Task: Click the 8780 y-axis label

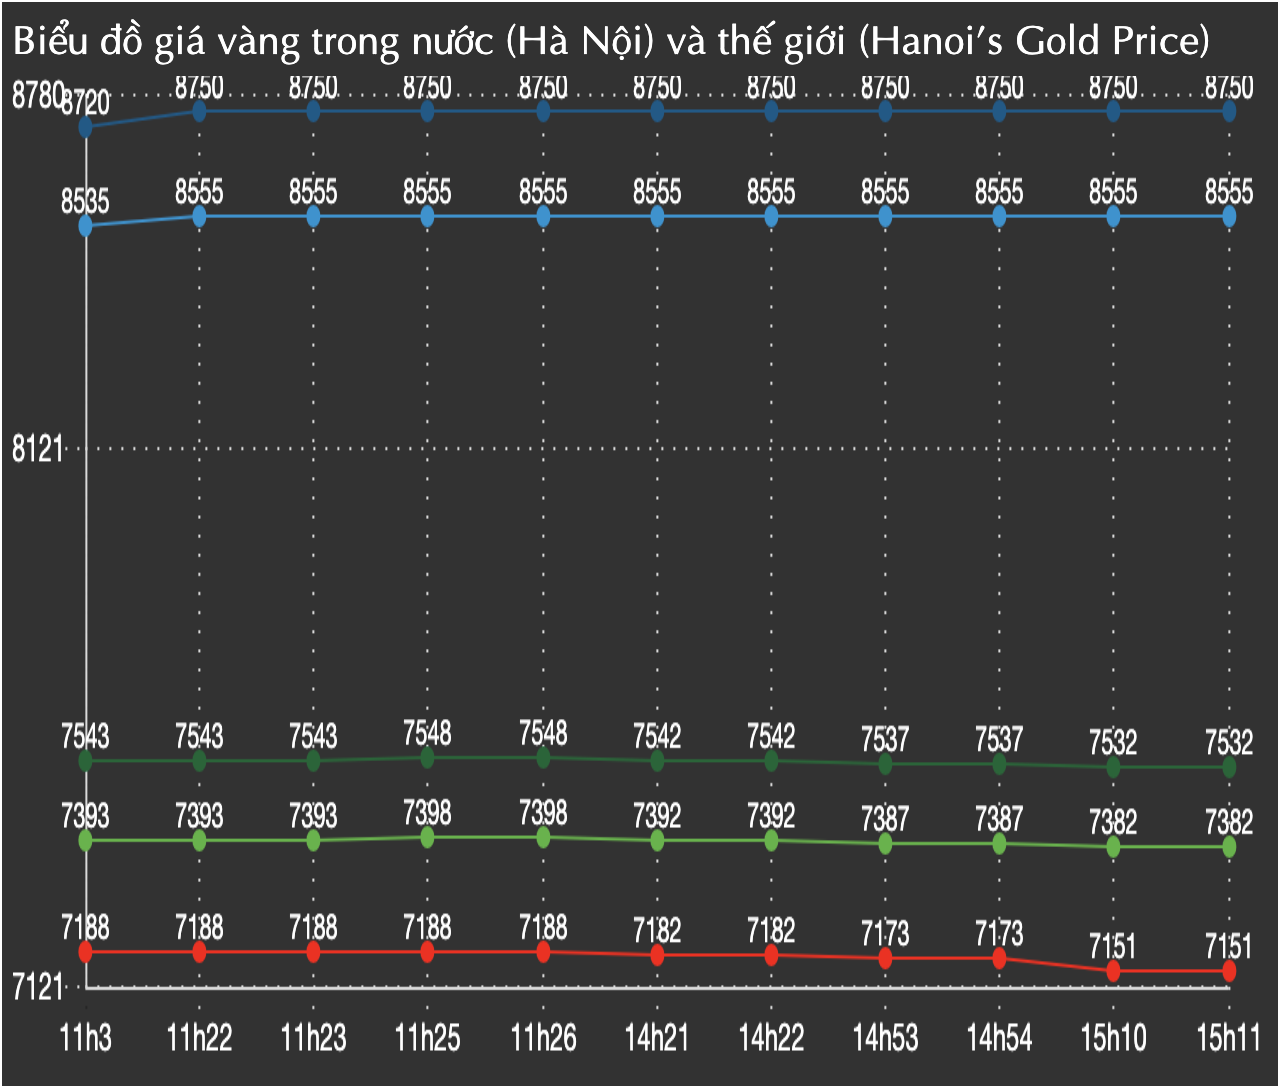Action: 35,97
